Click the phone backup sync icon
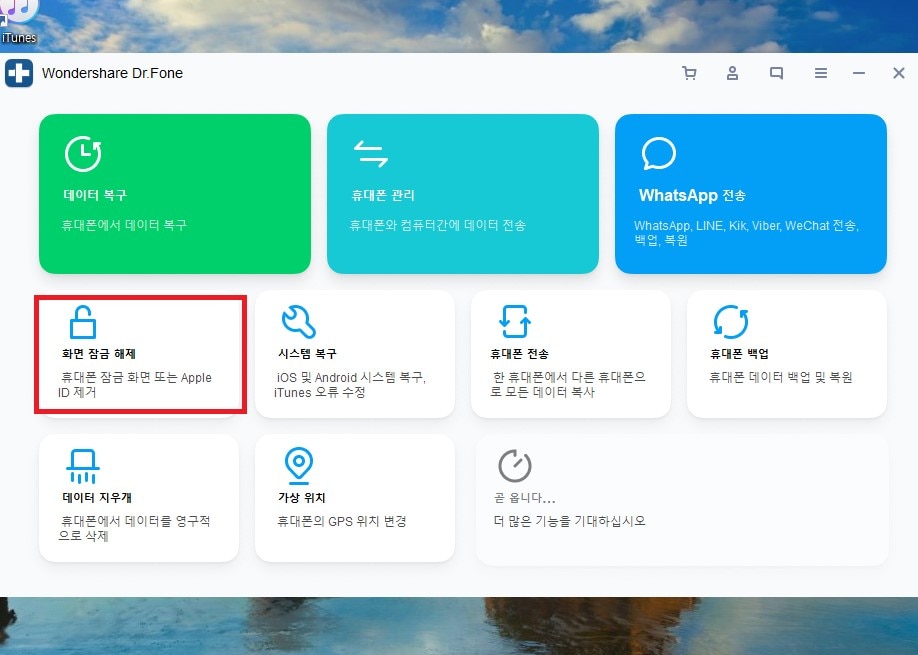This screenshot has width=918, height=655. pos(731,321)
